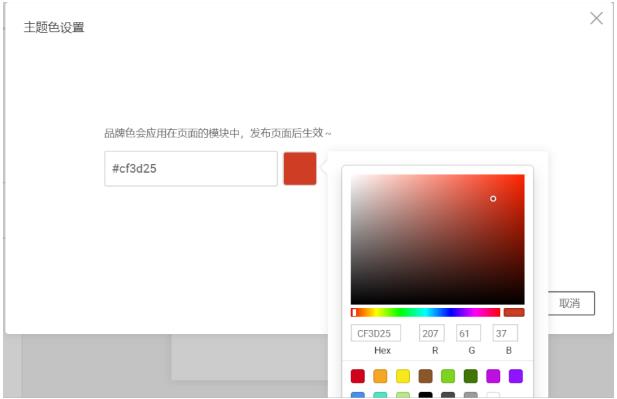The image size is (617, 399).
Task: Click the #cf3d25 color code field
Action: [191, 168]
